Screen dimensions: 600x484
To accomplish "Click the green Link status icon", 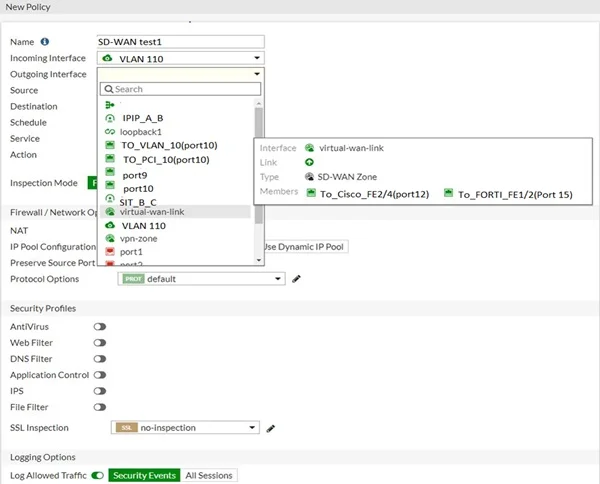I will [x=310, y=161].
